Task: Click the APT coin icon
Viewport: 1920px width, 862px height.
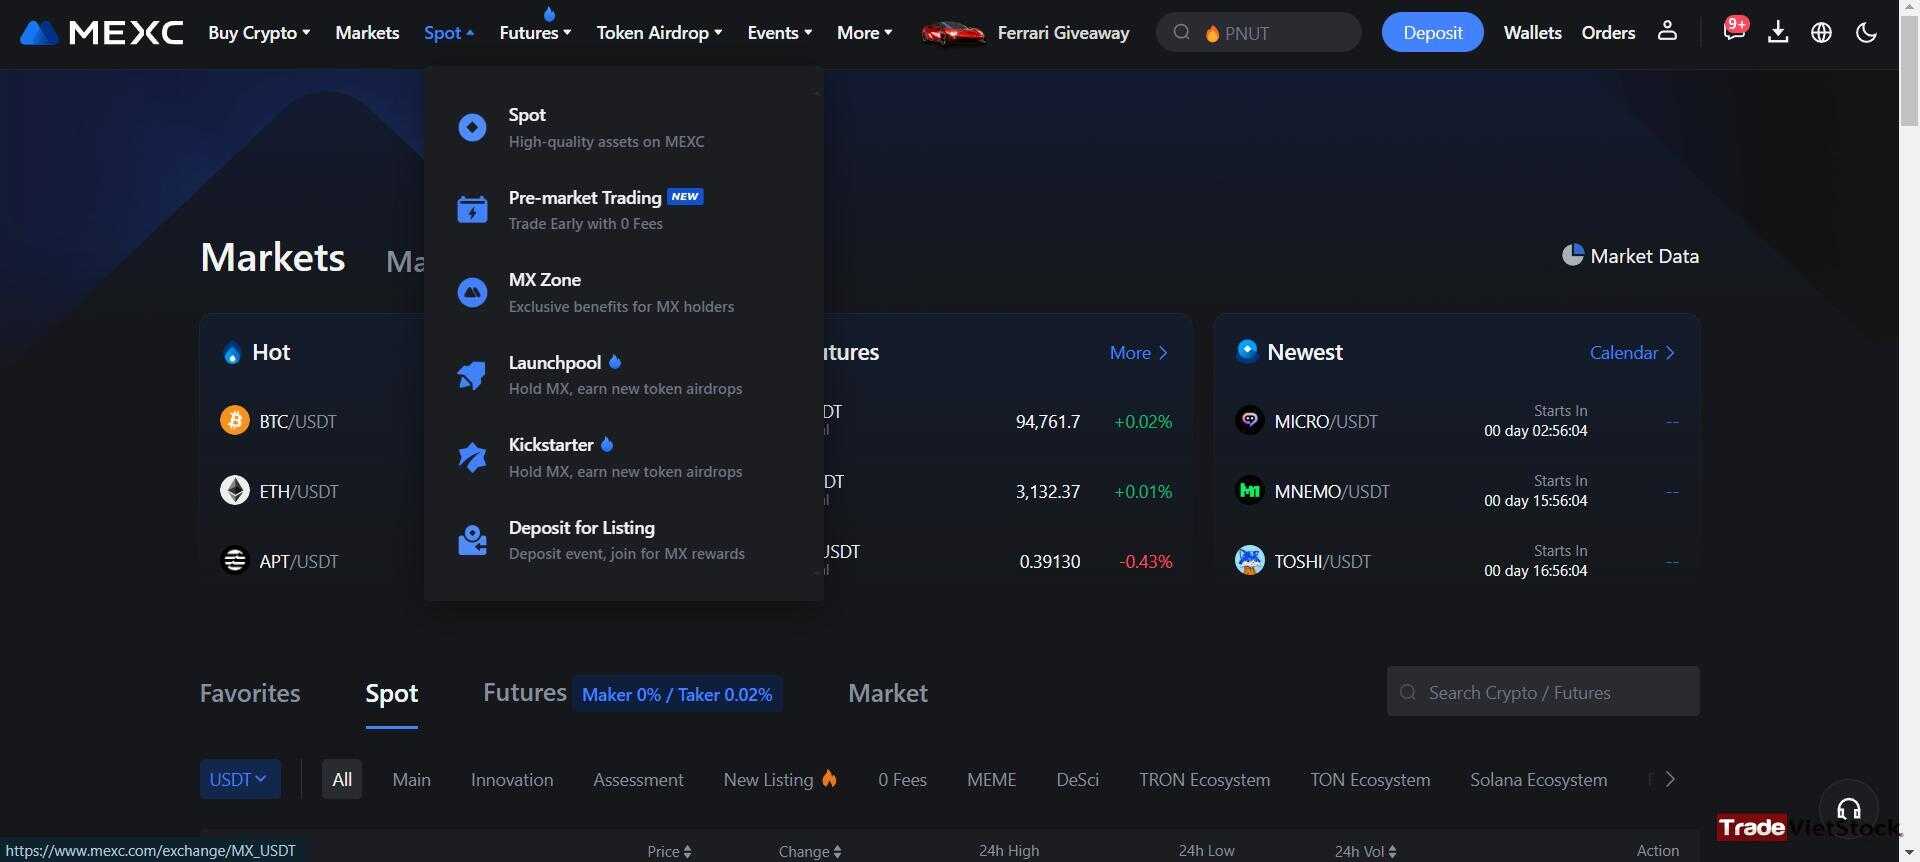Action: tap(235, 560)
